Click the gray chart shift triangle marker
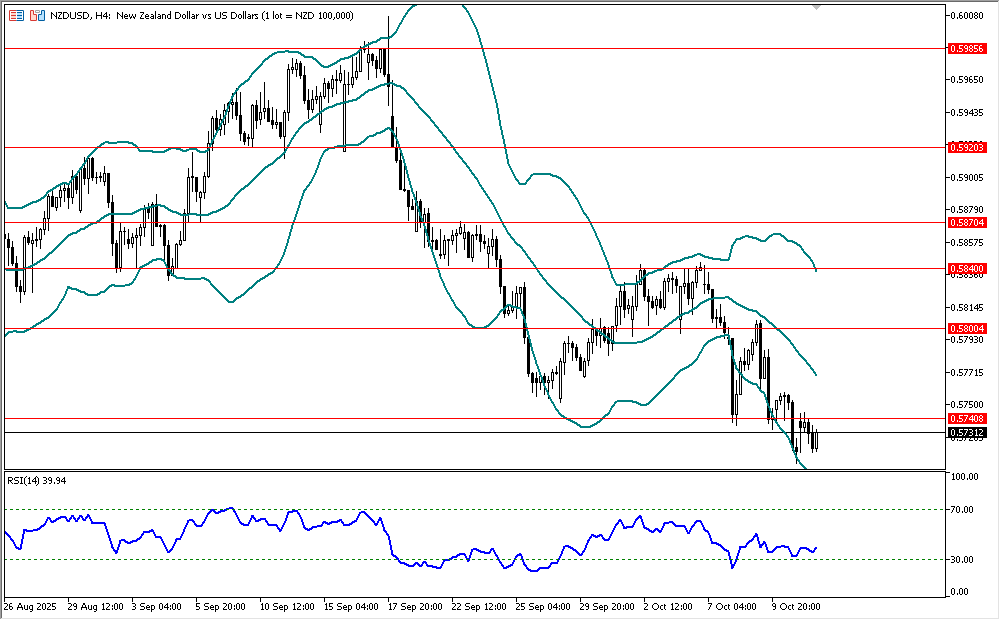 point(817,8)
